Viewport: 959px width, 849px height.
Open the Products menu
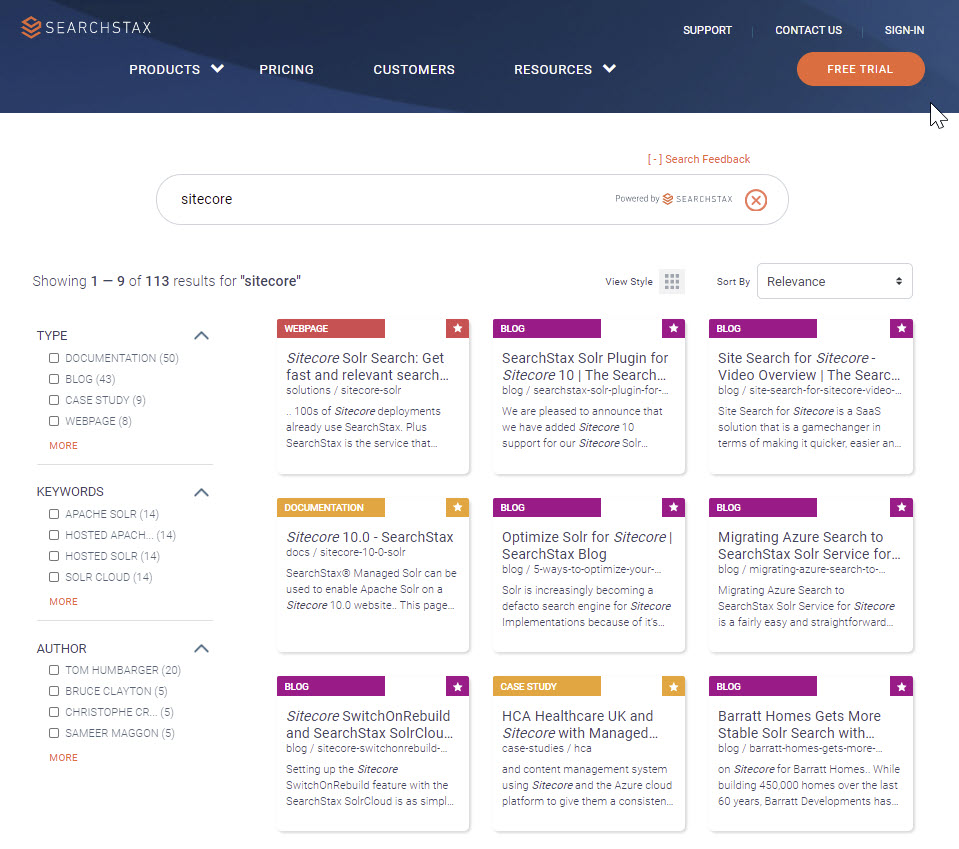click(176, 70)
